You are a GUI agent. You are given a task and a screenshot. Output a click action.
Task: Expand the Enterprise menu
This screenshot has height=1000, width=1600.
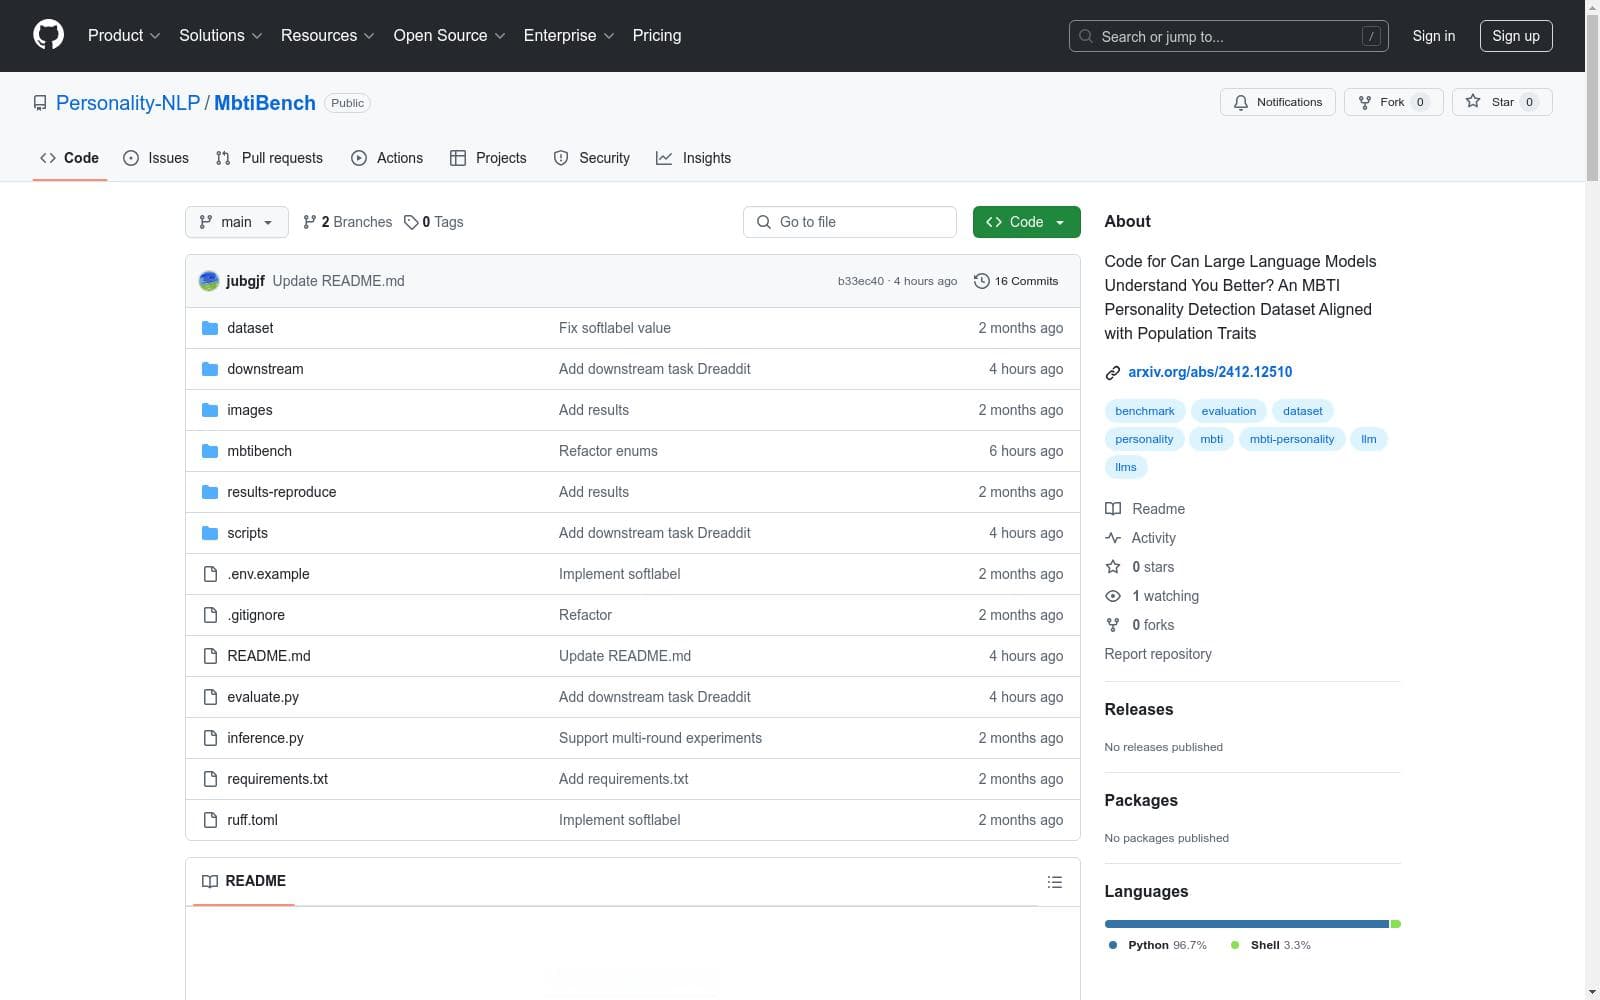[x=569, y=35]
